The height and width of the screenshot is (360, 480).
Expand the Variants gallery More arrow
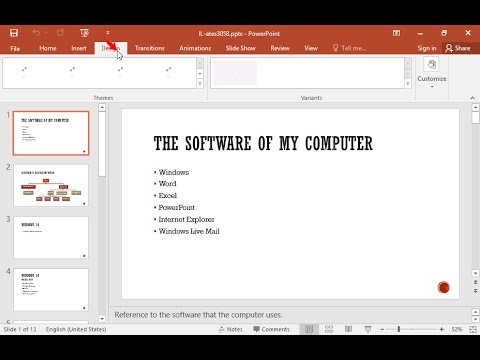[408, 83]
